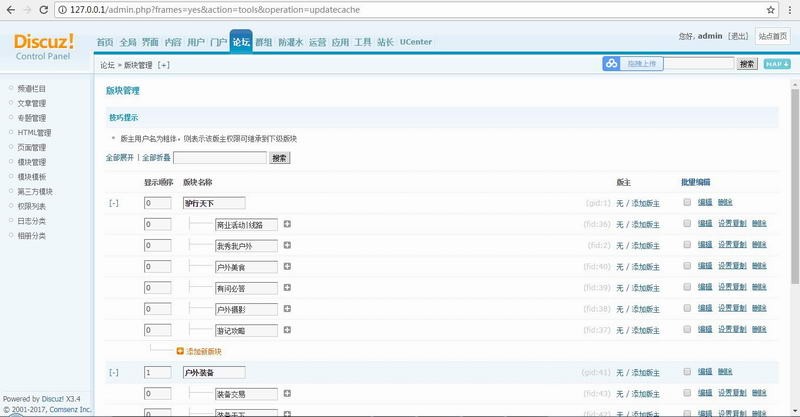The height and width of the screenshot is (417, 800).
Task: Click the 批量编辑 column link
Action: pos(695,182)
